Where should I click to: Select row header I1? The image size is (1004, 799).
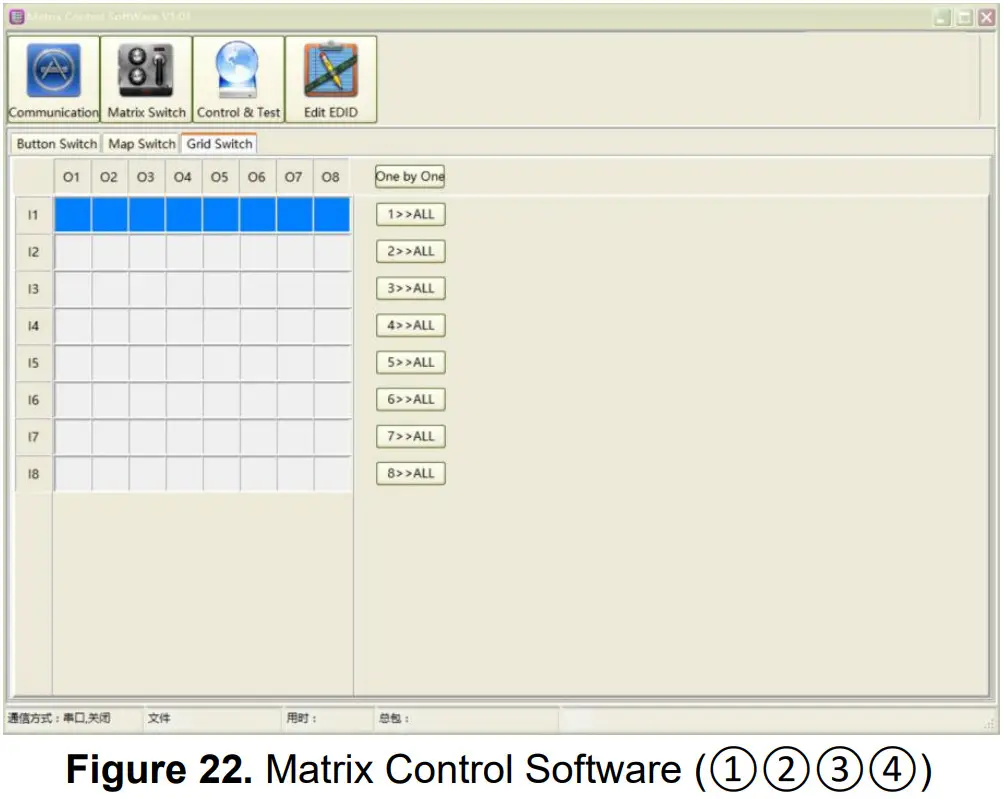33,215
